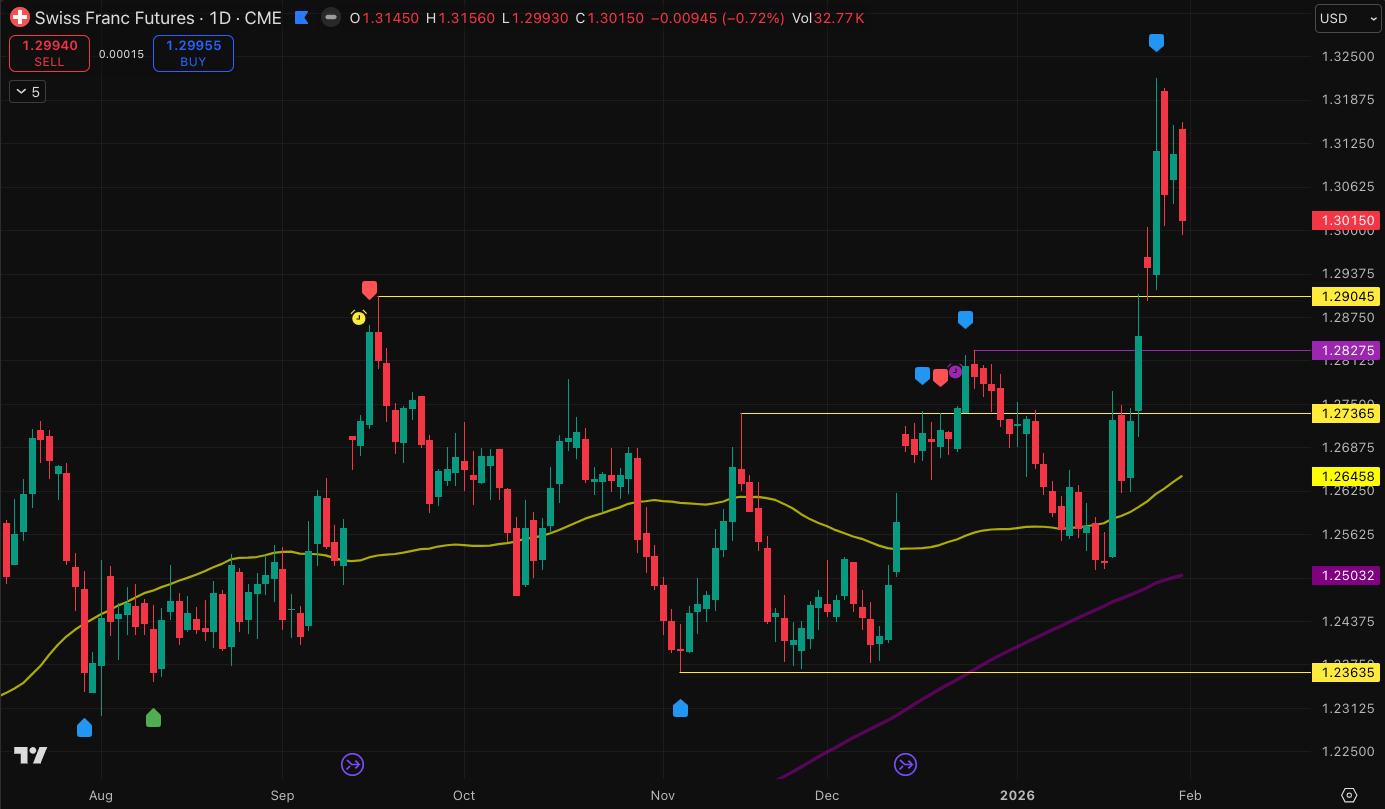Open the contract rollover icon in September
1385x809 pixels.
click(x=352, y=765)
